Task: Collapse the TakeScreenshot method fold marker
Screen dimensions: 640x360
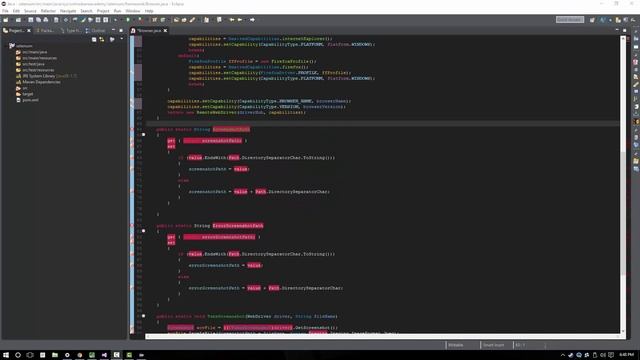Action: click(143, 316)
